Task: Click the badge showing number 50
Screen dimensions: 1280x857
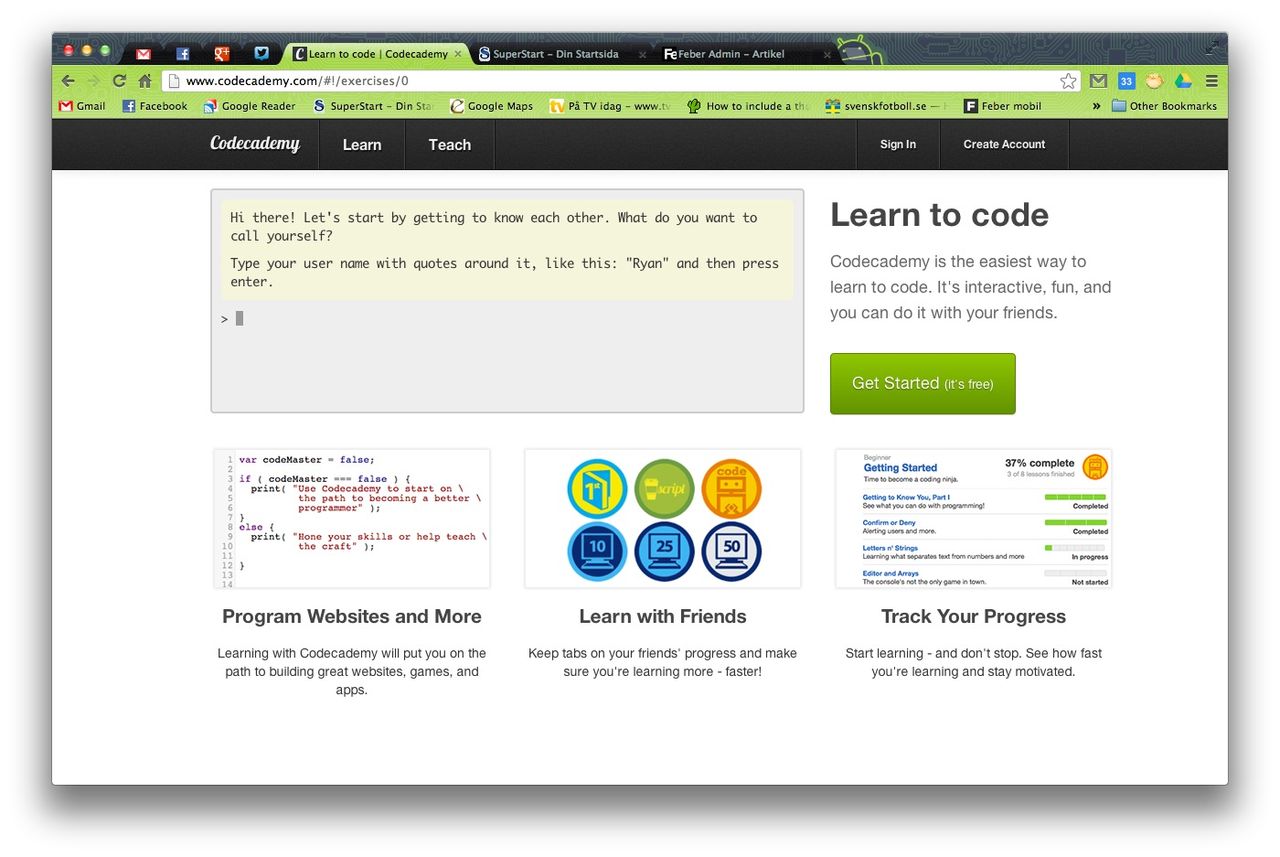Action: [x=731, y=551]
